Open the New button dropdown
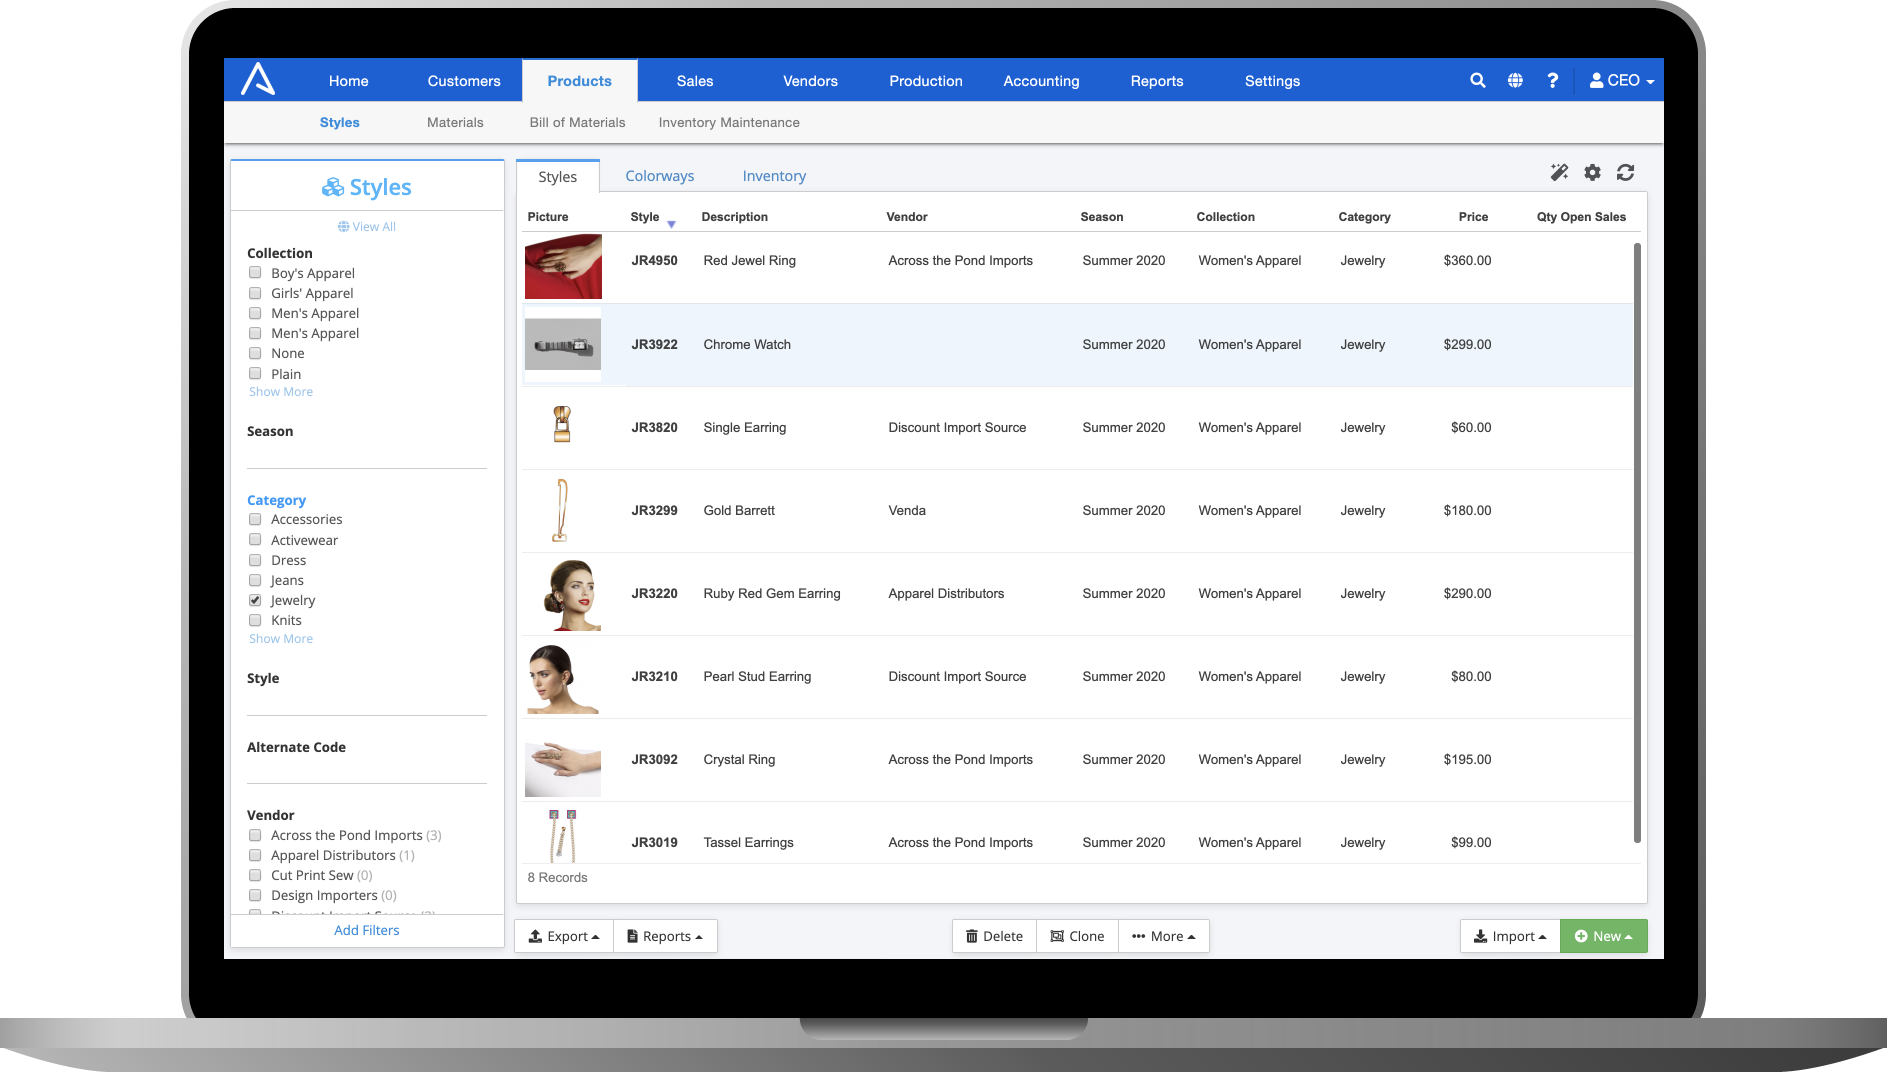This screenshot has height=1072, width=1887. click(1603, 936)
